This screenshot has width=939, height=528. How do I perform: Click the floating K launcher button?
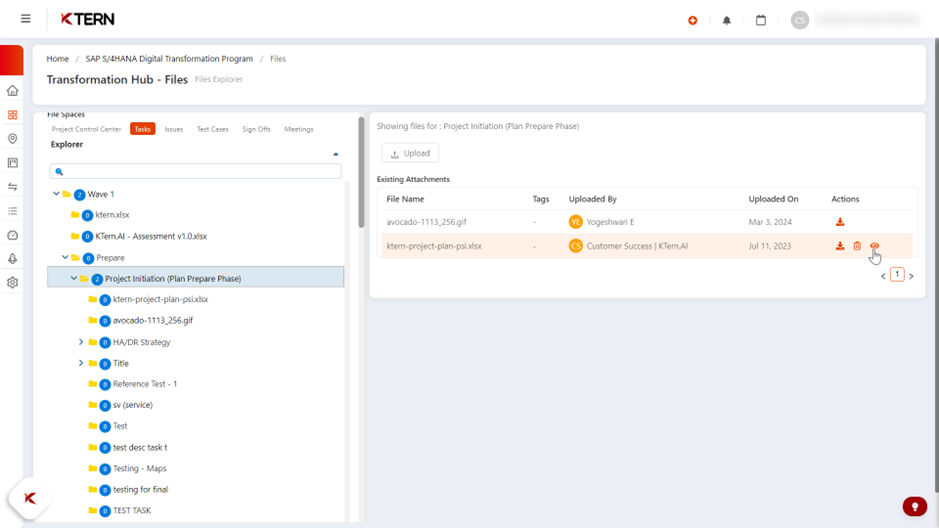(x=29, y=498)
